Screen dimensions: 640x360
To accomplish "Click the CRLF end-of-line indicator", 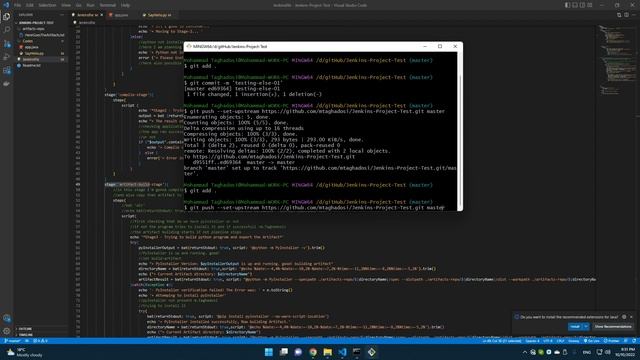I will click(560, 341).
